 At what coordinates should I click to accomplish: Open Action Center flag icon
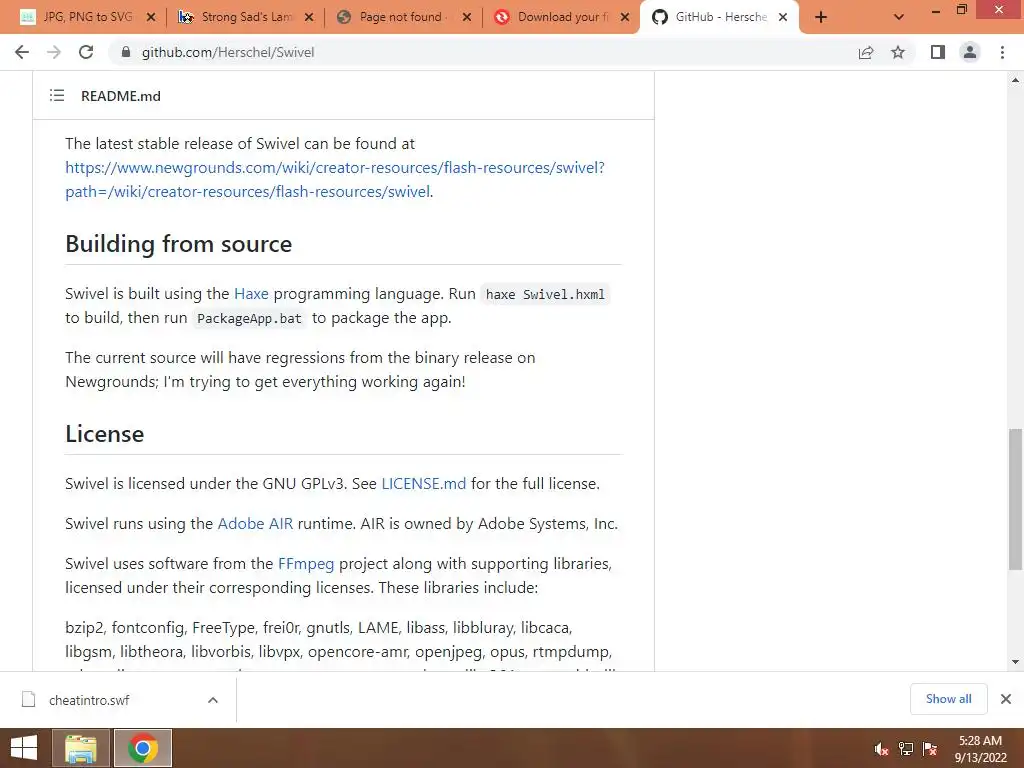pyautogui.click(x=930, y=749)
